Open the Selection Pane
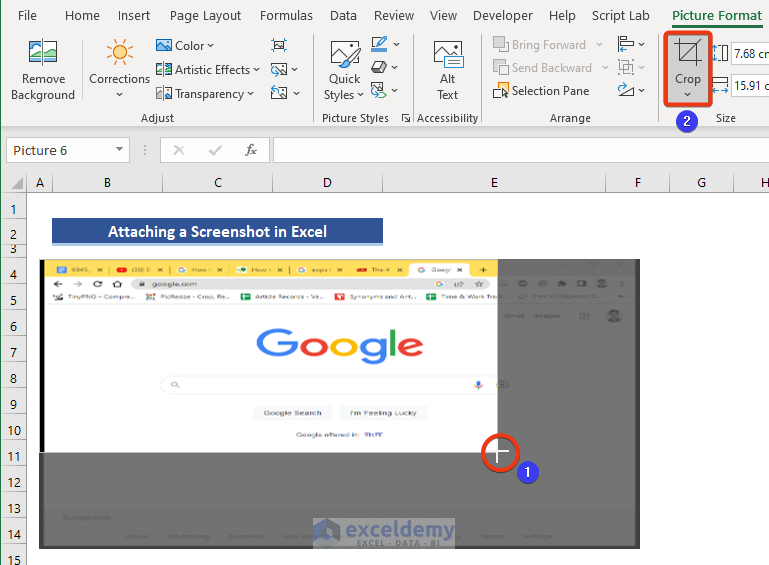769x565 pixels. tap(541, 91)
